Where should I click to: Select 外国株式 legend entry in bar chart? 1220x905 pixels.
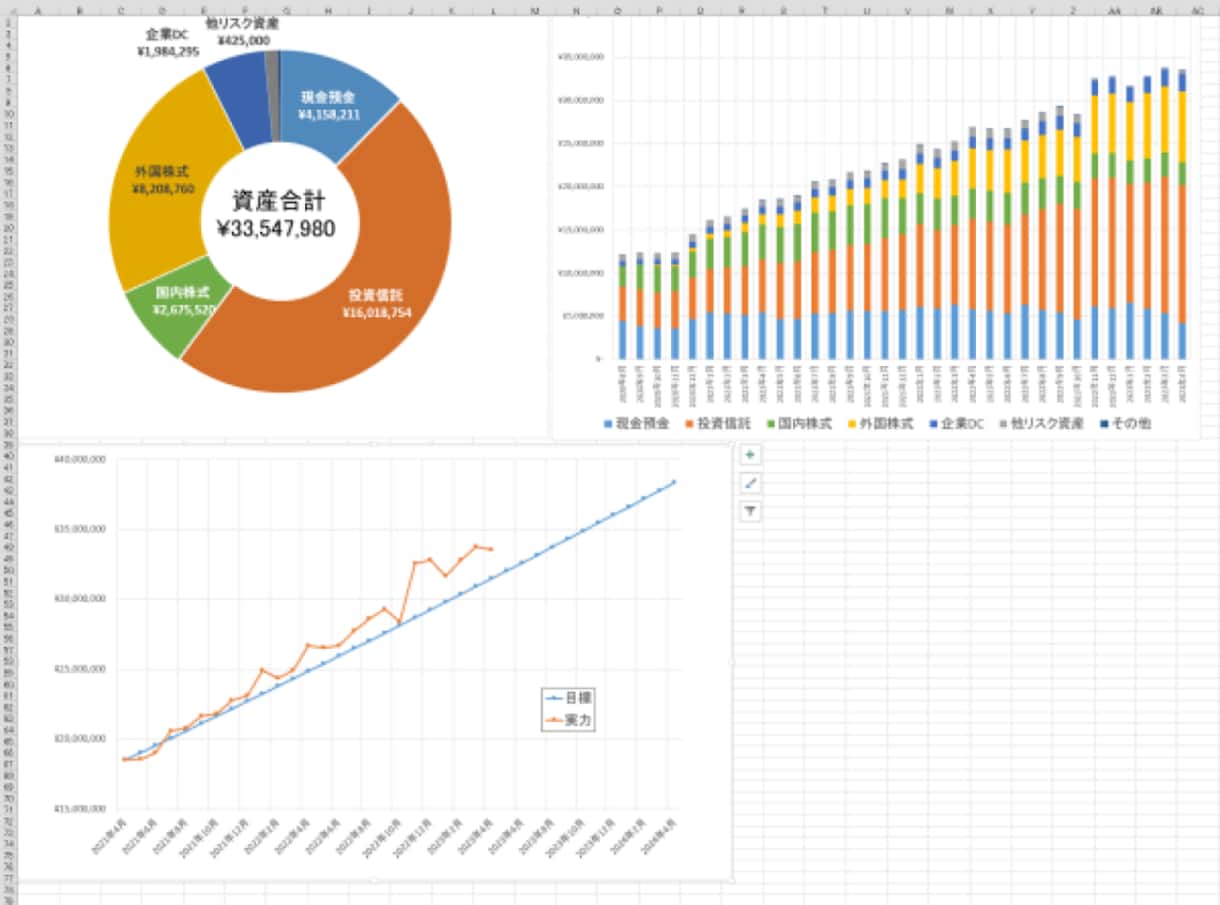(881, 424)
